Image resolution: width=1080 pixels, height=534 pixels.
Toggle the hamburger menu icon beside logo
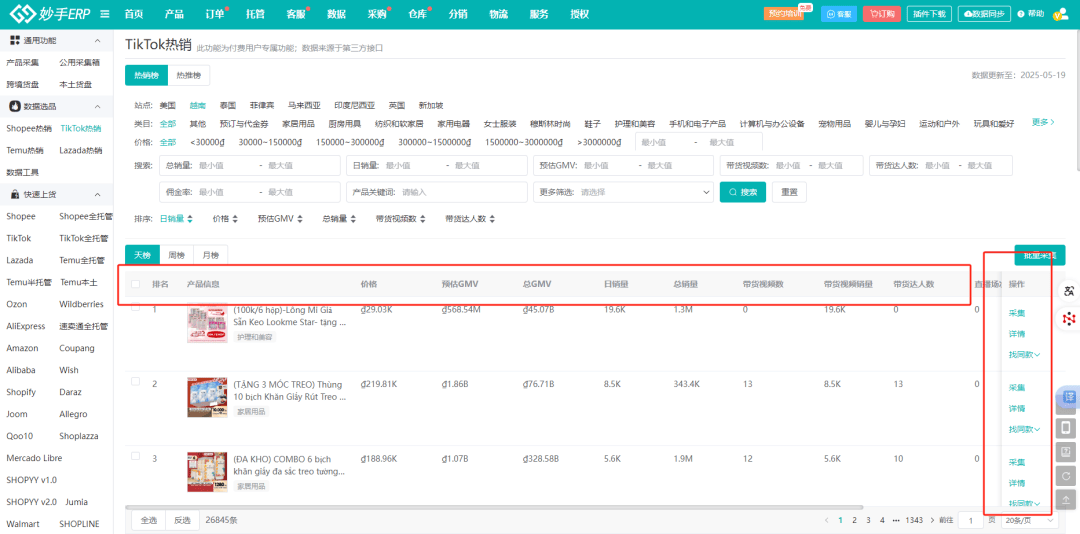(x=105, y=14)
